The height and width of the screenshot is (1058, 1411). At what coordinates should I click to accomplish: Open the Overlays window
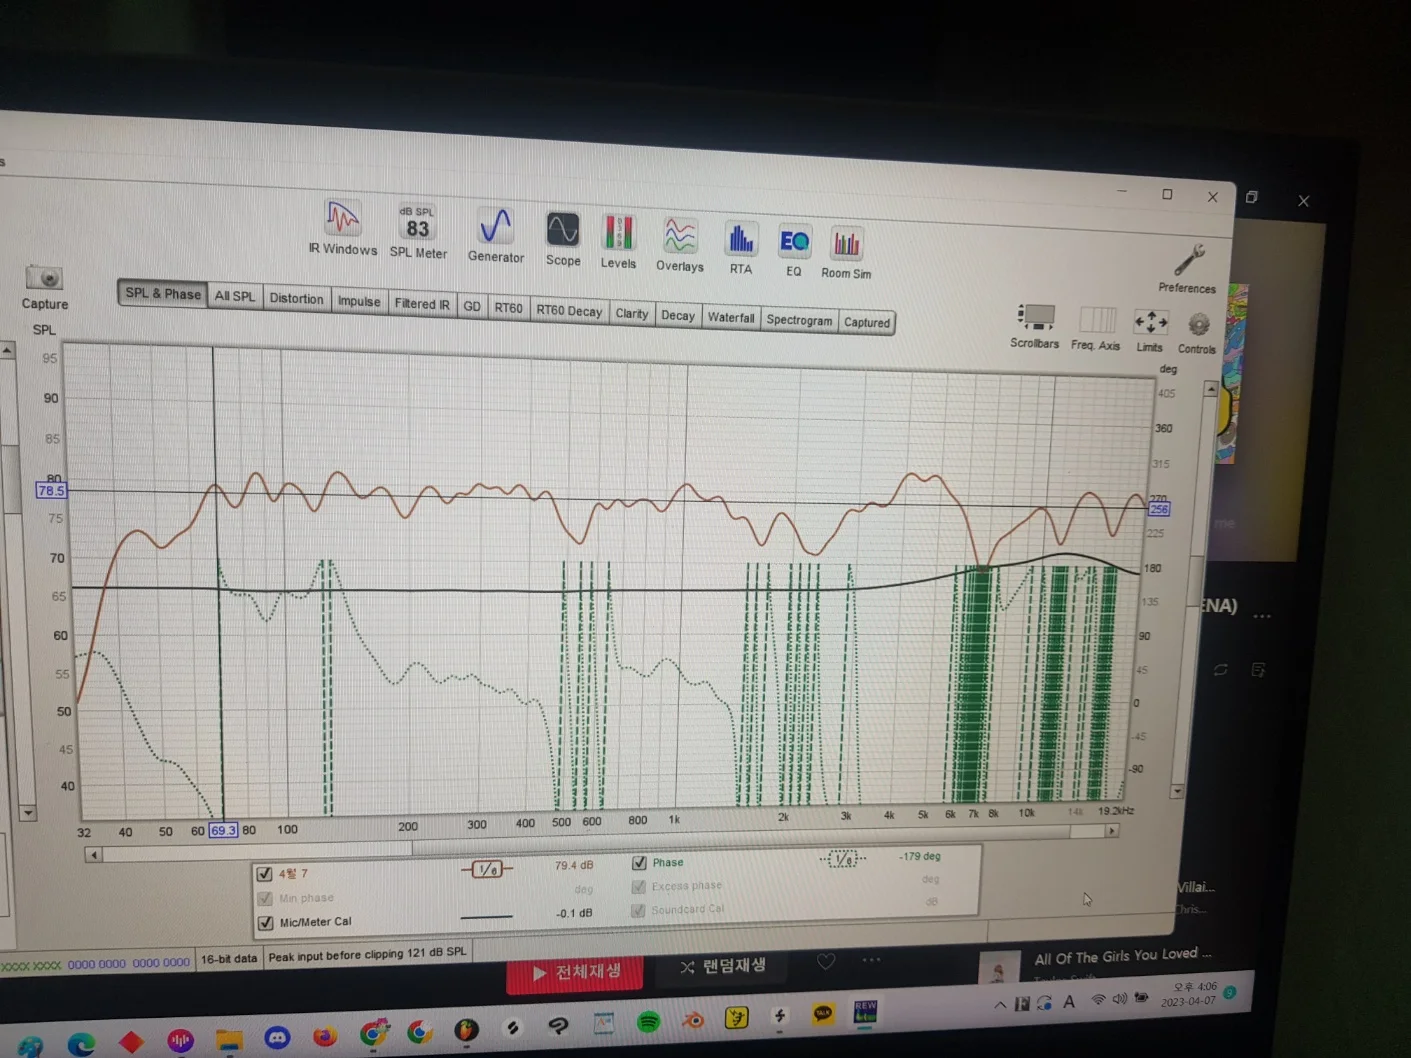coord(680,244)
